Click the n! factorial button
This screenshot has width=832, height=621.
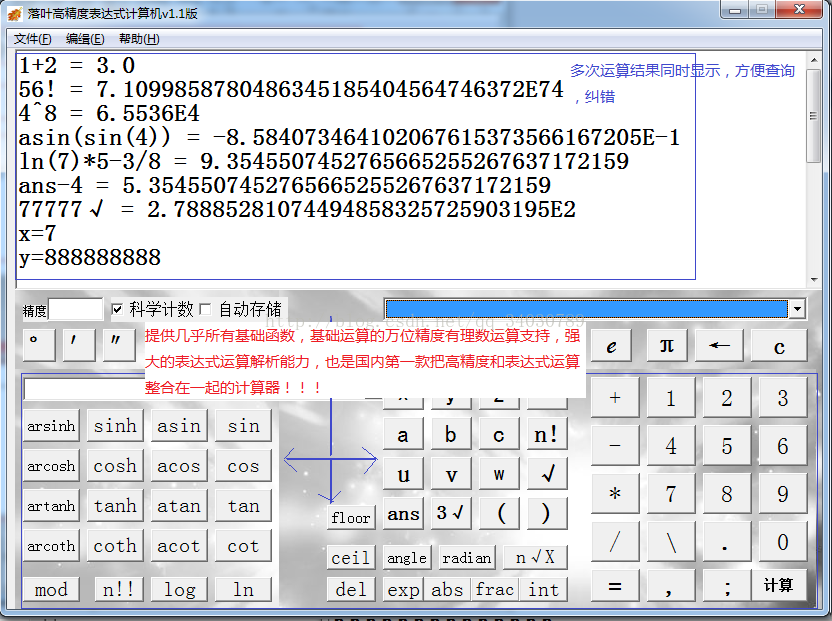pyautogui.click(x=547, y=434)
